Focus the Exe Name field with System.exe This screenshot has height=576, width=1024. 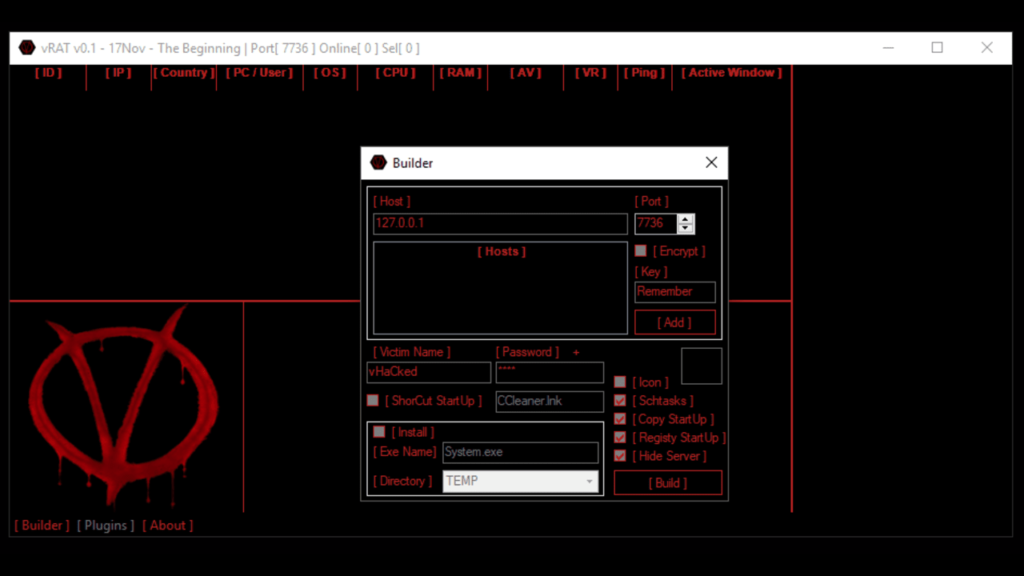[x=520, y=452]
